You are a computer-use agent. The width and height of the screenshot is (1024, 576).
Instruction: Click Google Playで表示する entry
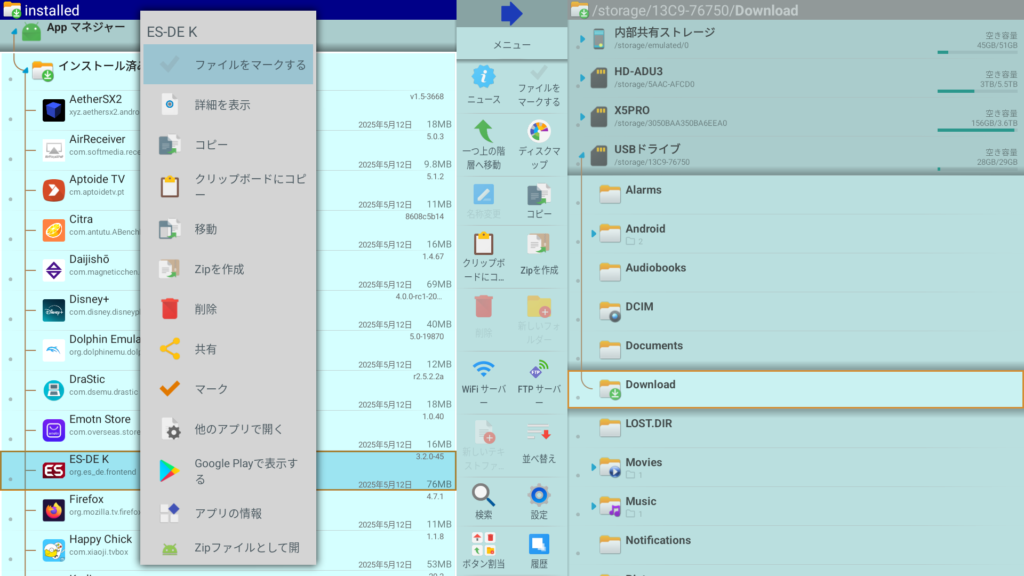click(x=228, y=471)
